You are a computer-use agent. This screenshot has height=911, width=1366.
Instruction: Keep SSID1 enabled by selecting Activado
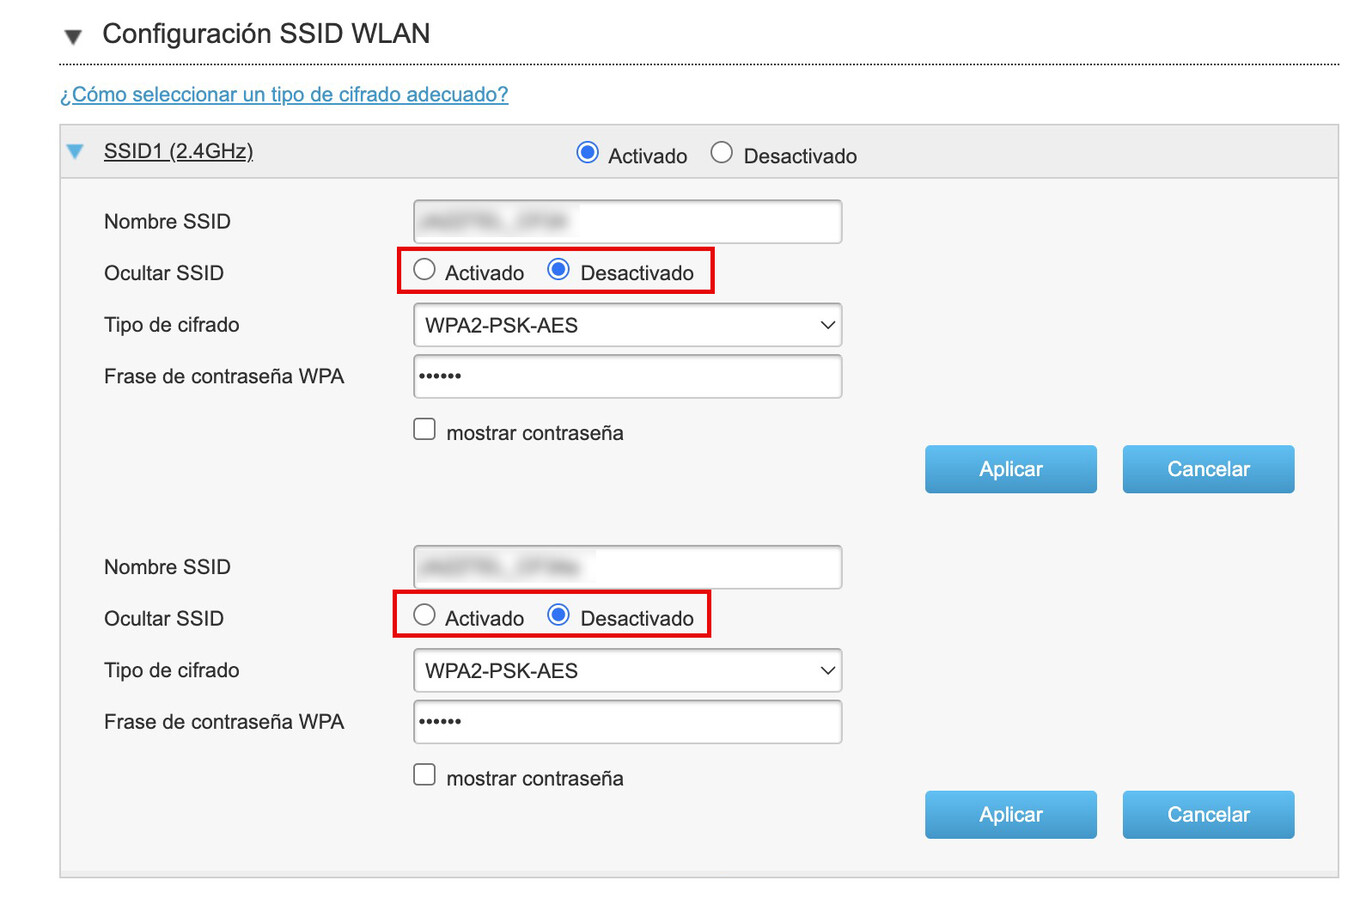pyautogui.click(x=588, y=153)
